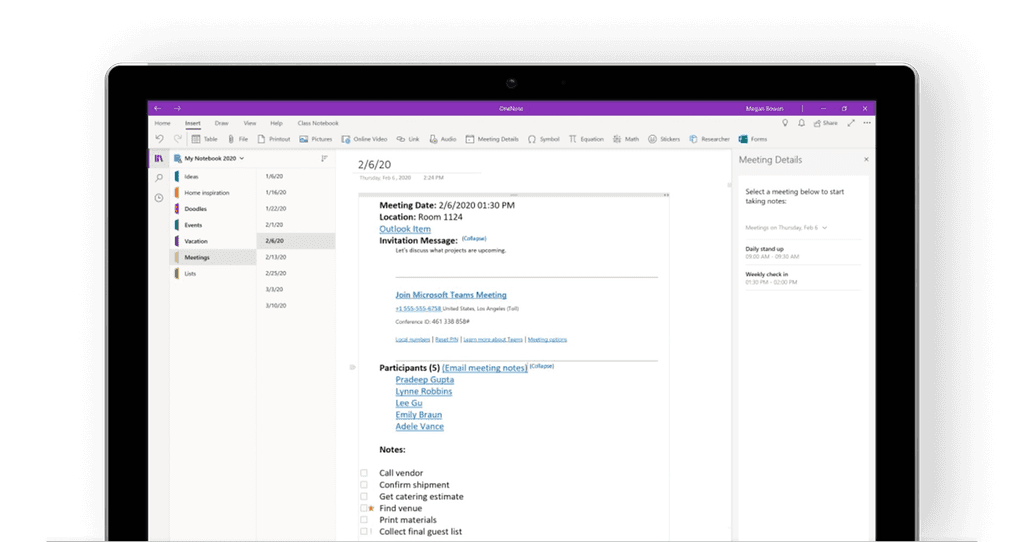Image resolution: width=1024 pixels, height=542 pixels.
Task: Open the 1/16/20 page
Action: [296, 193]
